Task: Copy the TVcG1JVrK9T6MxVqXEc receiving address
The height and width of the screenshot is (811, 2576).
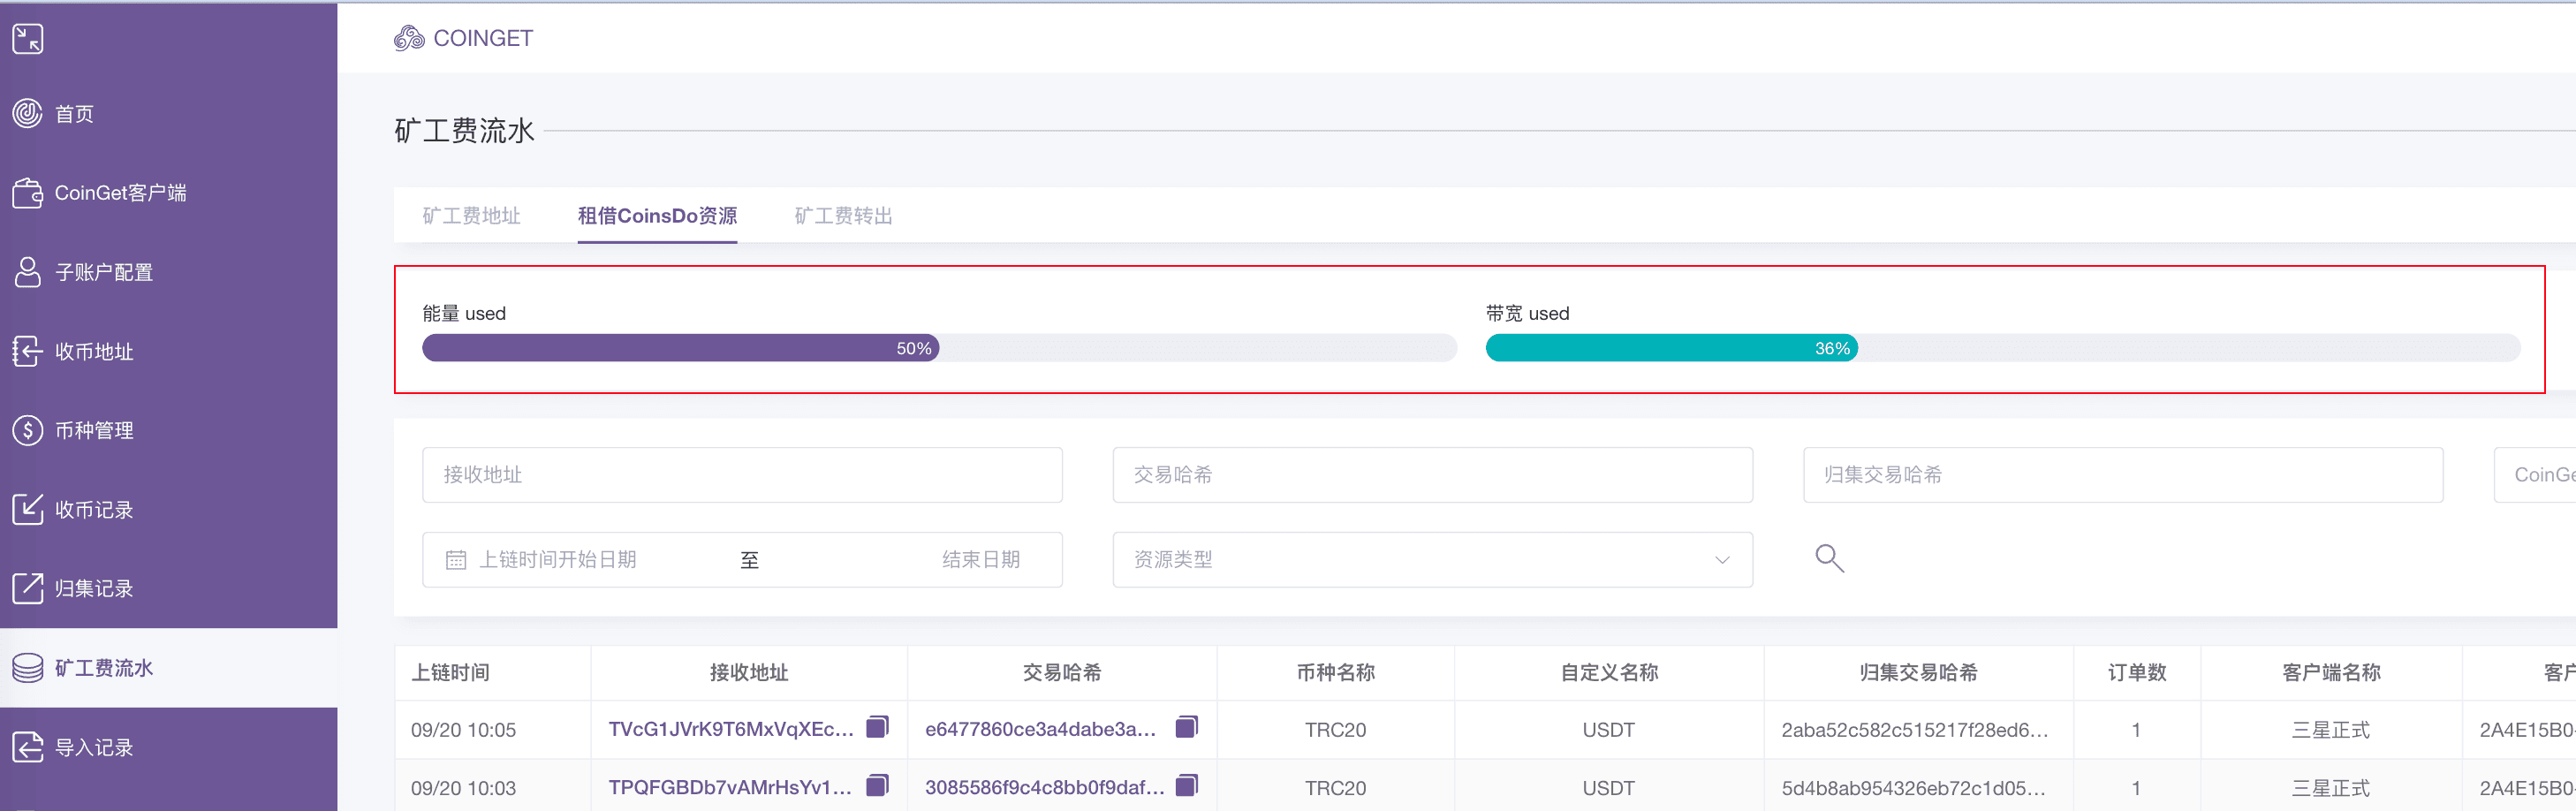Action: click(x=877, y=727)
